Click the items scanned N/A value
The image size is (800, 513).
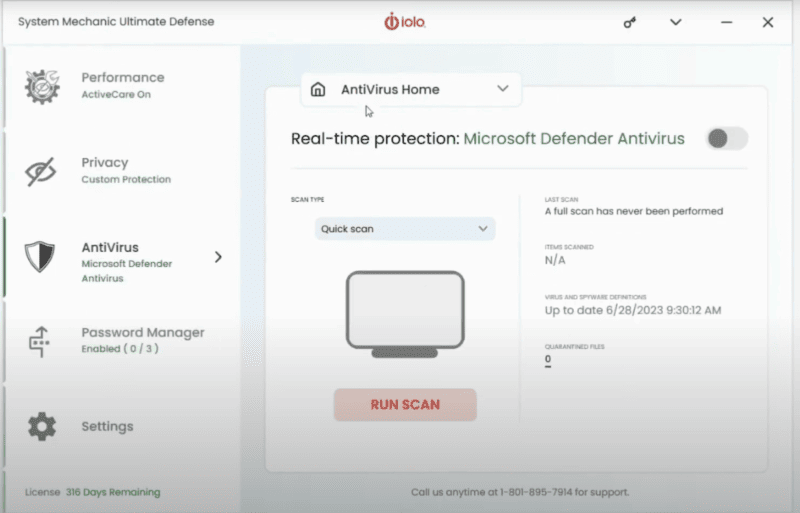tap(555, 260)
